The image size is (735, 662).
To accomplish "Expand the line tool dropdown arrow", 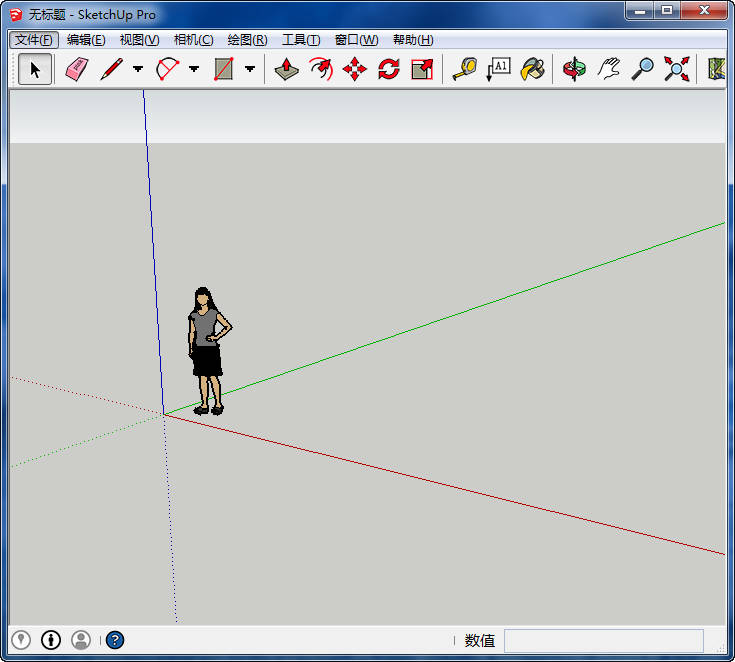I will (x=138, y=70).
